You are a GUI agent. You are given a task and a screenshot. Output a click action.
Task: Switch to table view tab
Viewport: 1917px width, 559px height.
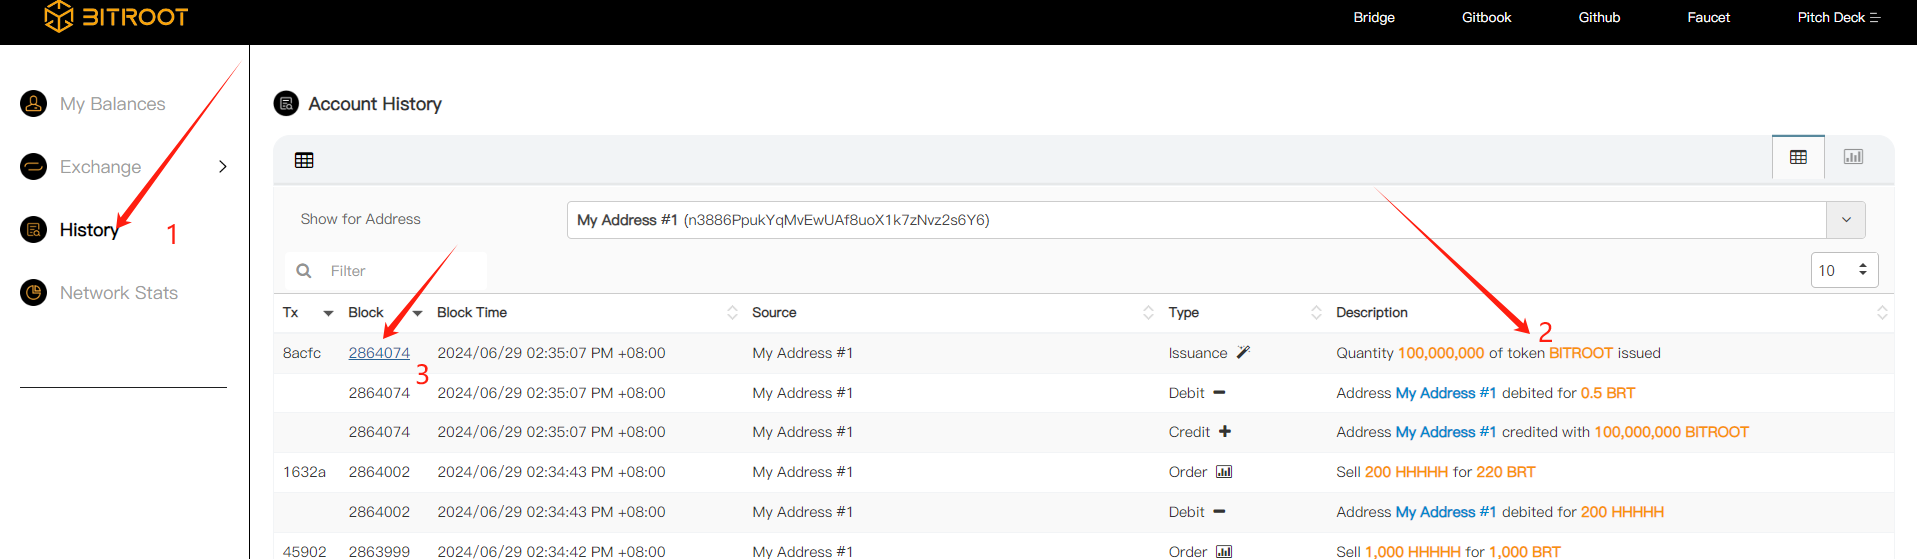pyautogui.click(x=1798, y=157)
